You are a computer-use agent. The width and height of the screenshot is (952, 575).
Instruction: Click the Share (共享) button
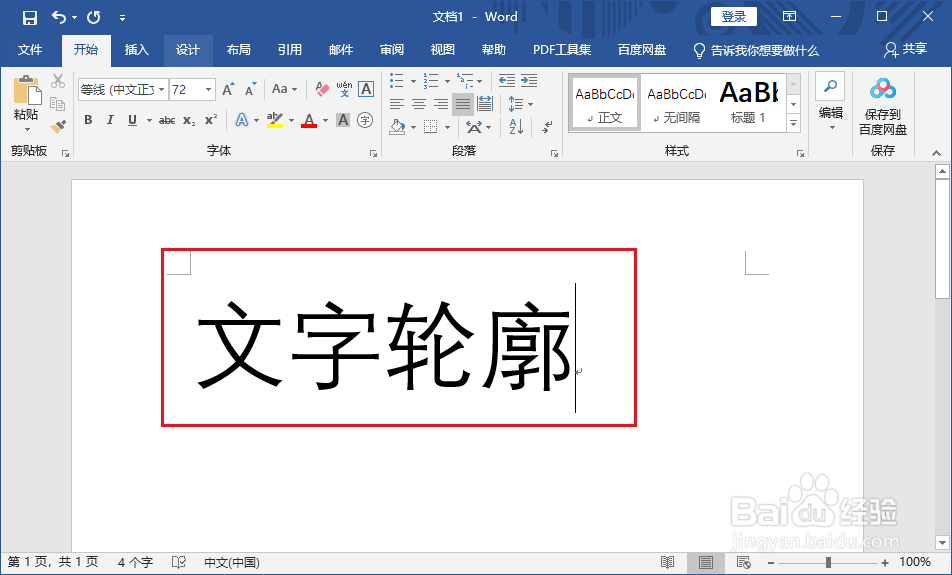(905, 49)
